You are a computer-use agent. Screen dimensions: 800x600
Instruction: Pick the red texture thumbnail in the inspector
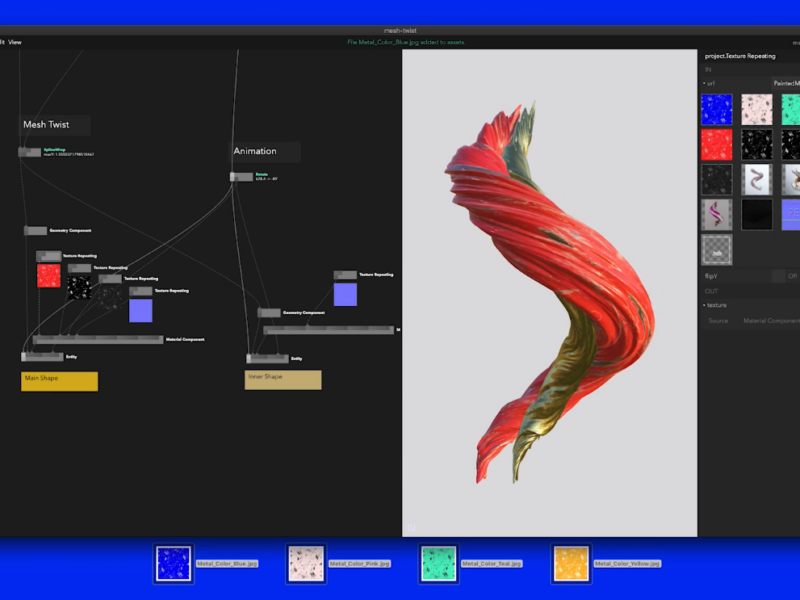716,145
